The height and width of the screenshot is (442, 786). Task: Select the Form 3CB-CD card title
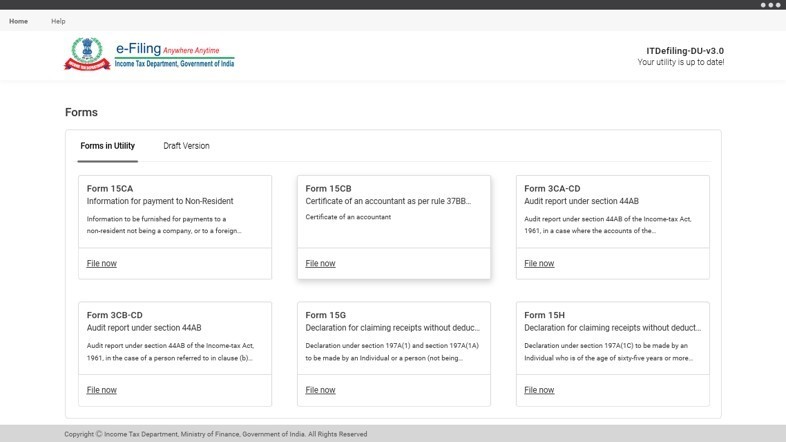click(114, 315)
